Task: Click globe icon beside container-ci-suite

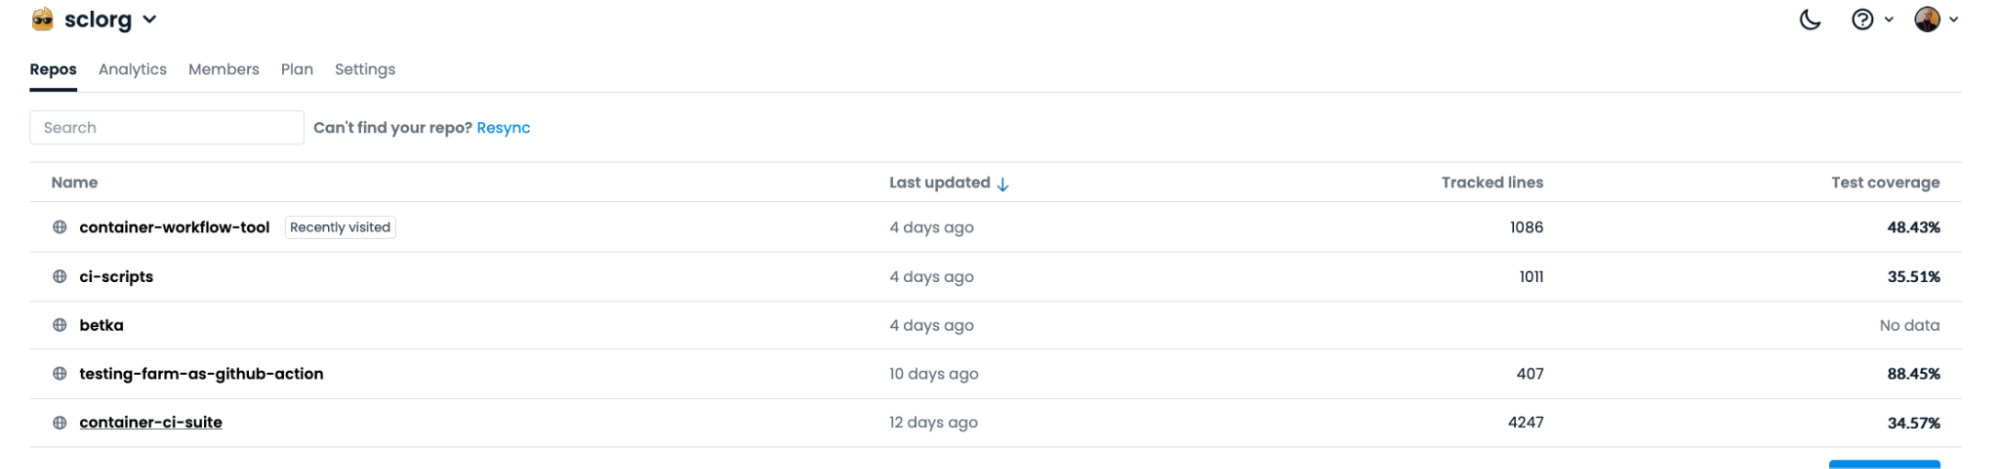Action: (60, 422)
